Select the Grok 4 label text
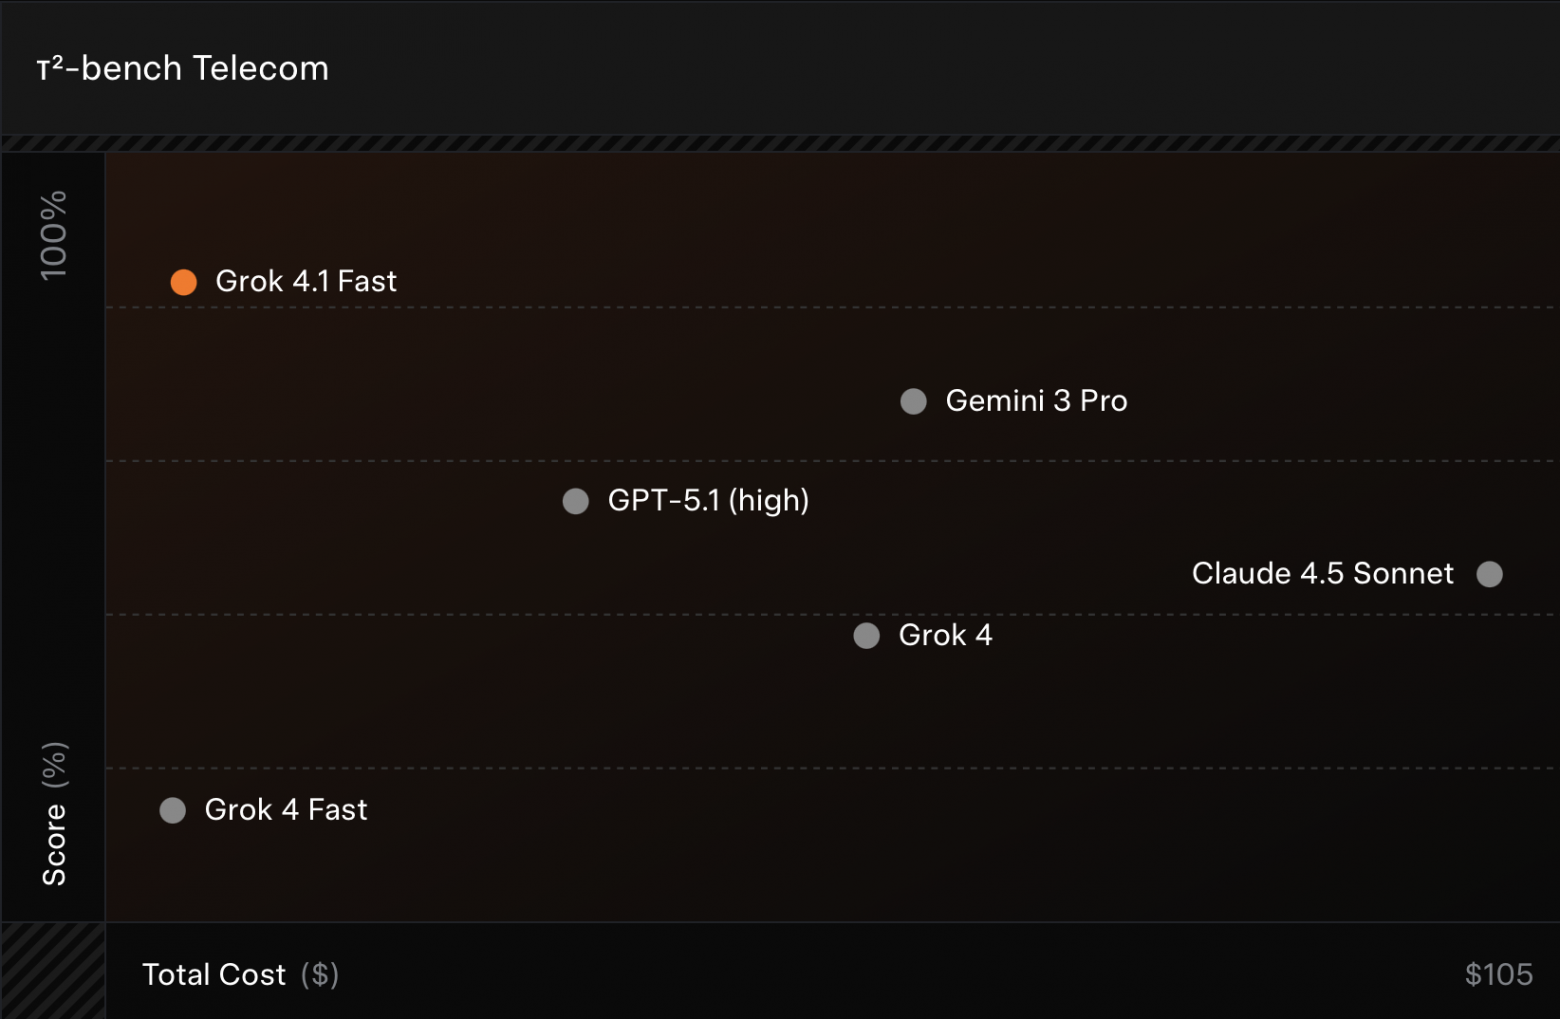This screenshot has width=1560, height=1019. (x=945, y=635)
